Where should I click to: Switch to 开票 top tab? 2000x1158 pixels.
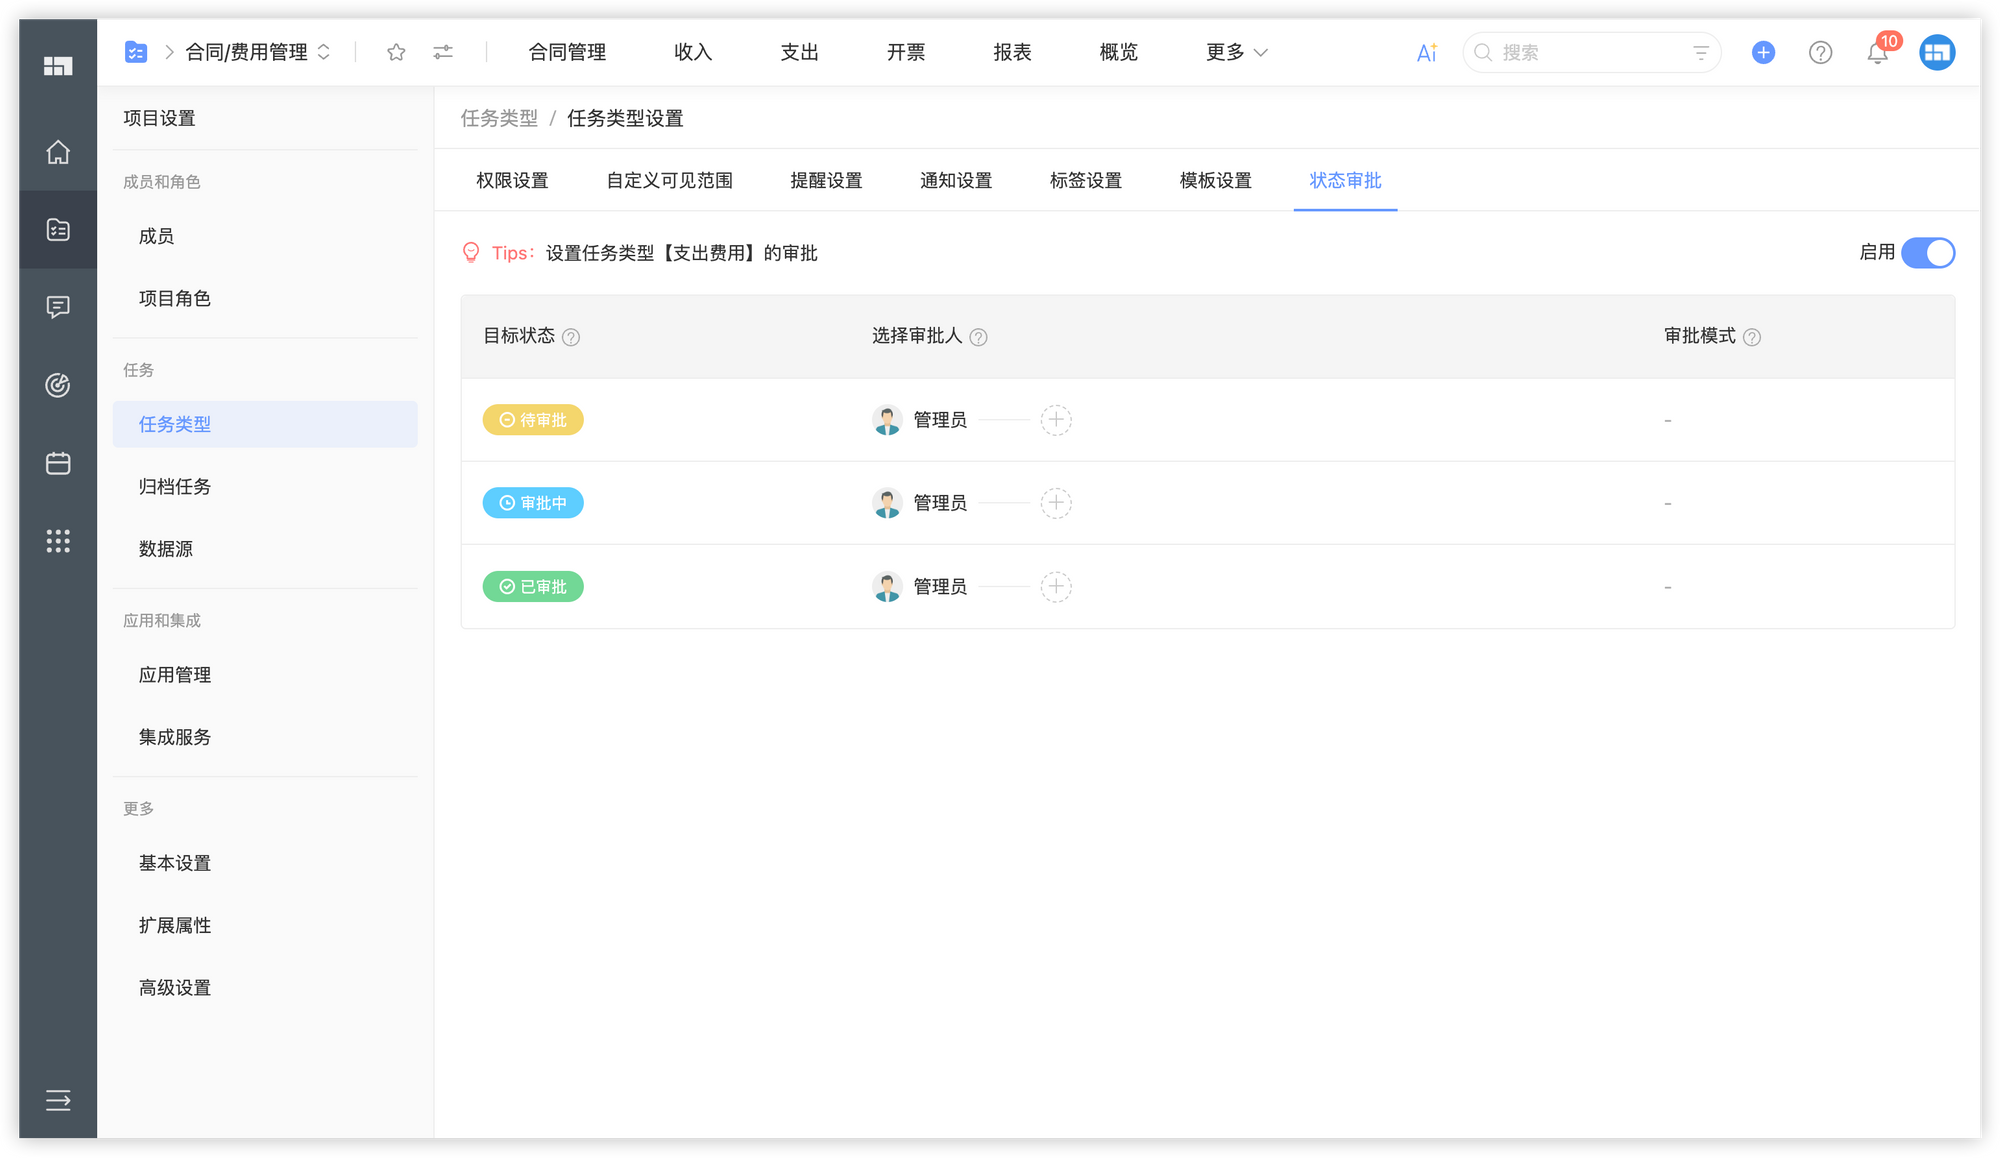pos(906,52)
